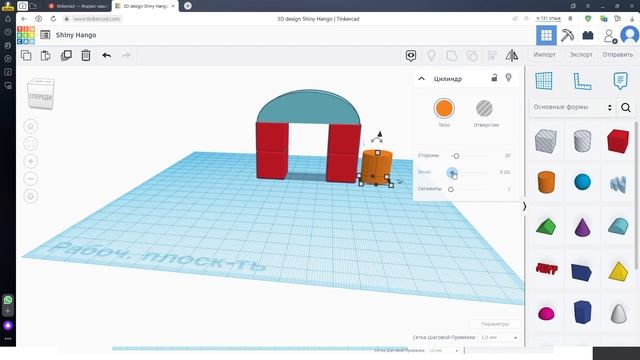Pick the teal round roof shape
This screenshot has height=360, width=640.
(618, 226)
